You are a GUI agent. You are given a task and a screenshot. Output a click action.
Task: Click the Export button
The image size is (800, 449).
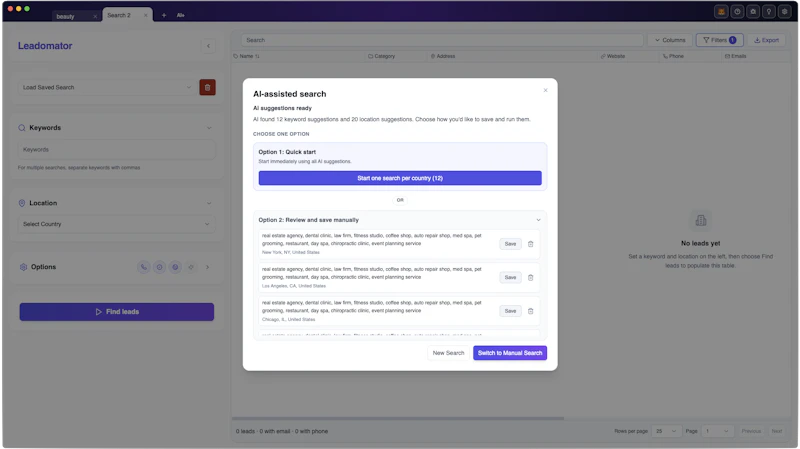point(766,40)
